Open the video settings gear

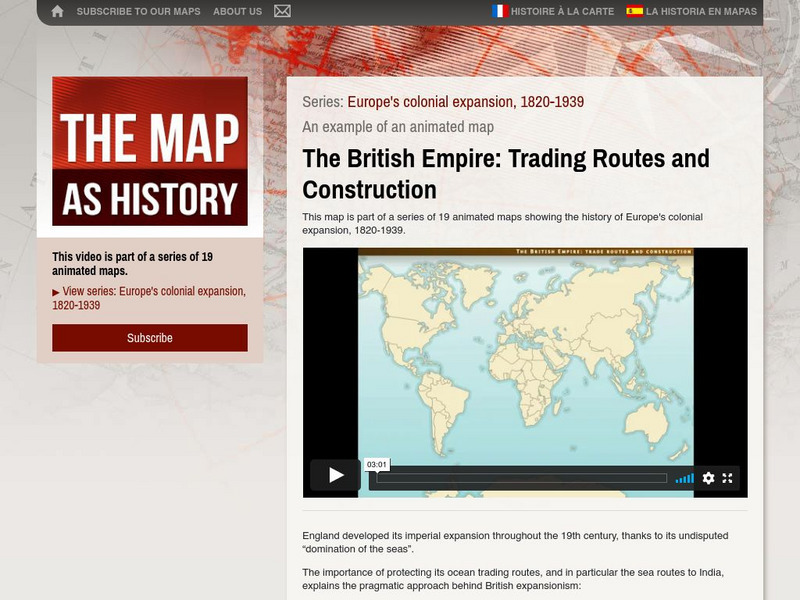pyautogui.click(x=708, y=478)
